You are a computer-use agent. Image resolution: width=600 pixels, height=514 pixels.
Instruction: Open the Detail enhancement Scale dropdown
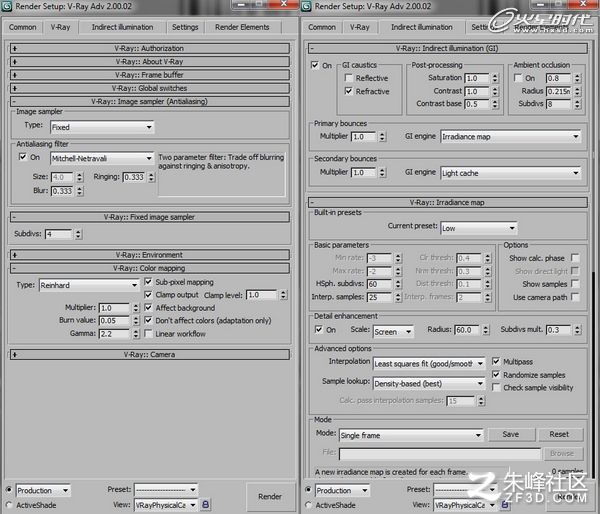(393, 332)
